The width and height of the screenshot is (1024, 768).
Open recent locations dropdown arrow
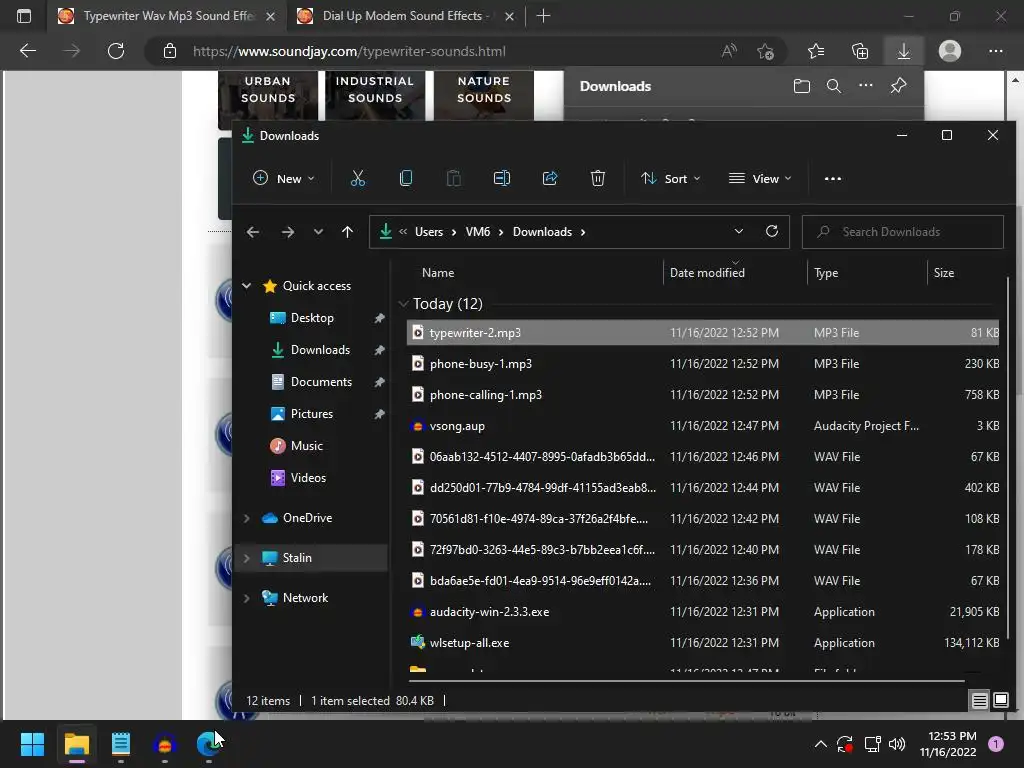pos(318,232)
